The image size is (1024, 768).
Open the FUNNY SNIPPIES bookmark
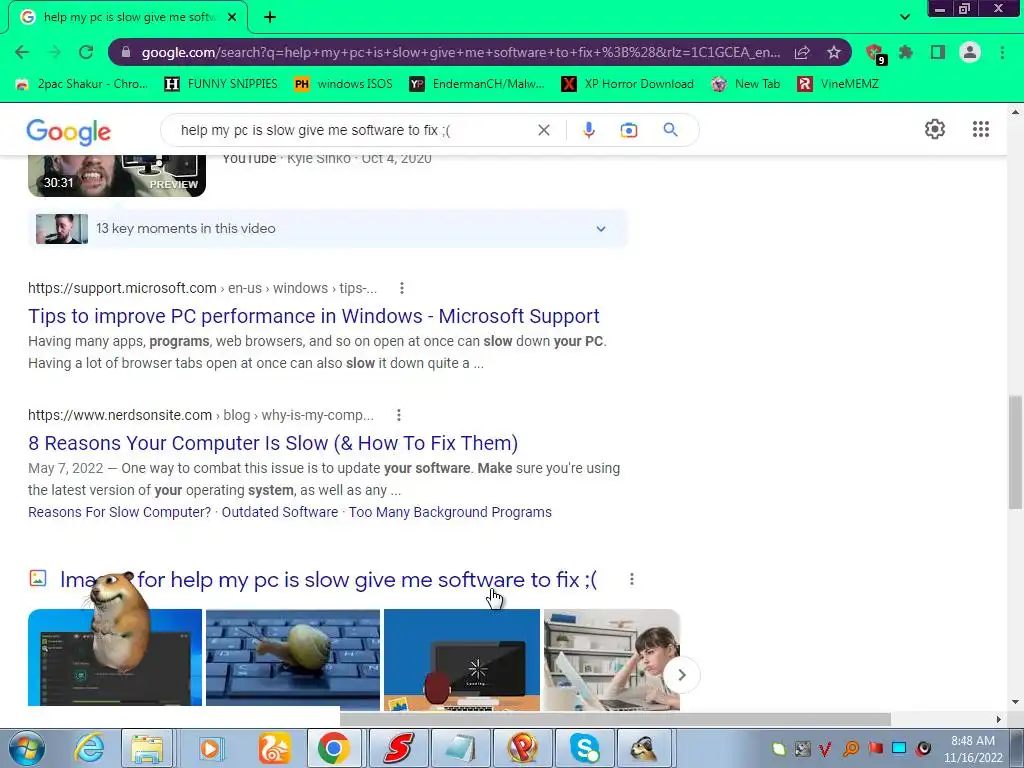pyautogui.click(x=221, y=84)
